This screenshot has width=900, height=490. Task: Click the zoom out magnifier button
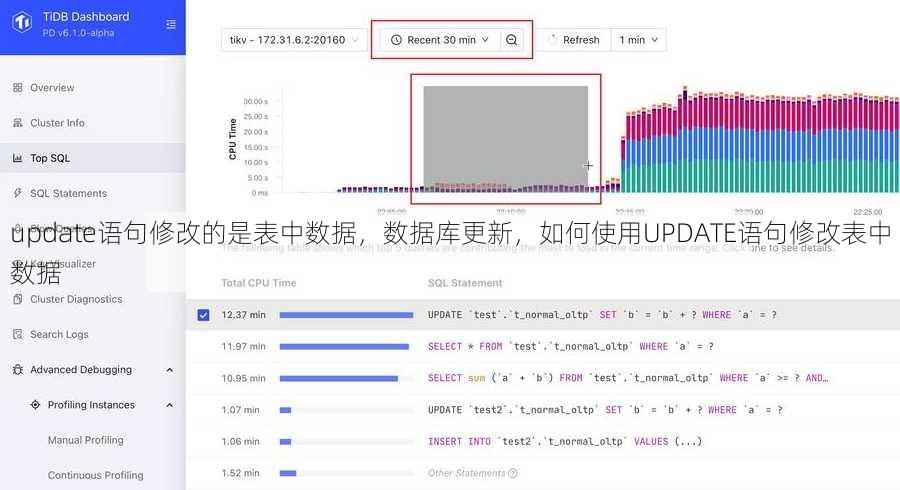coord(511,40)
